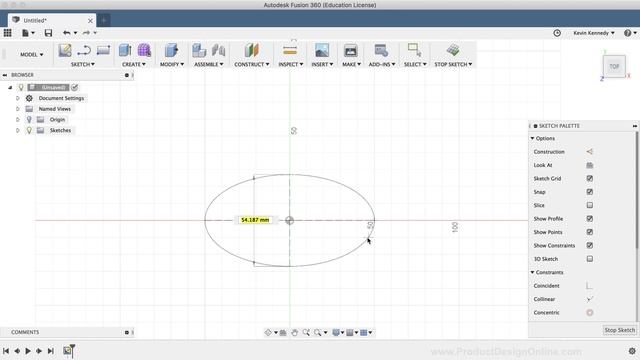Toggle the Sketches visibility light bulb
The width and height of the screenshot is (640, 360).
[x=29, y=130]
